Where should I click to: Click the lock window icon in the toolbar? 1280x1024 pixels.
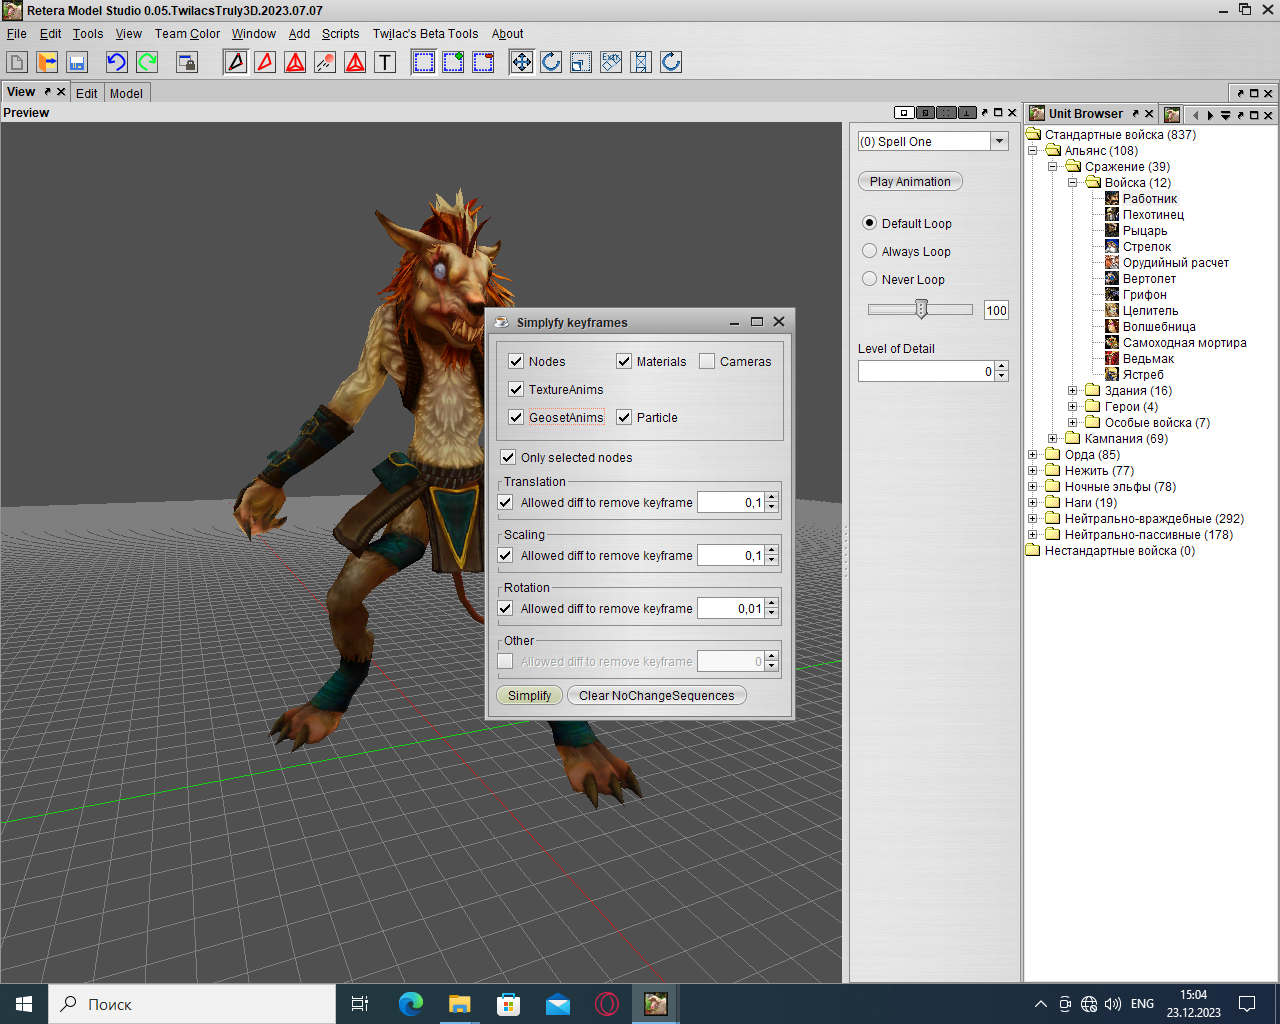[187, 62]
